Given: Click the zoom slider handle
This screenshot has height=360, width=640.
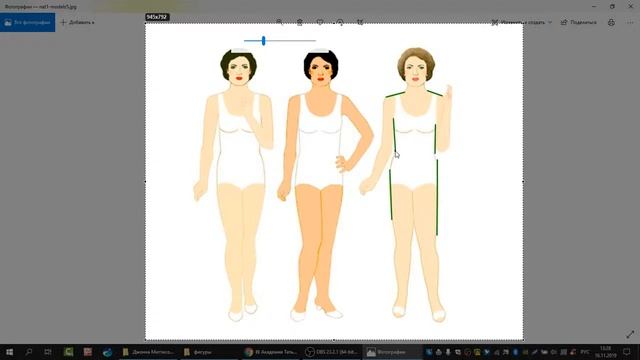Looking at the screenshot, I should [x=264, y=40].
